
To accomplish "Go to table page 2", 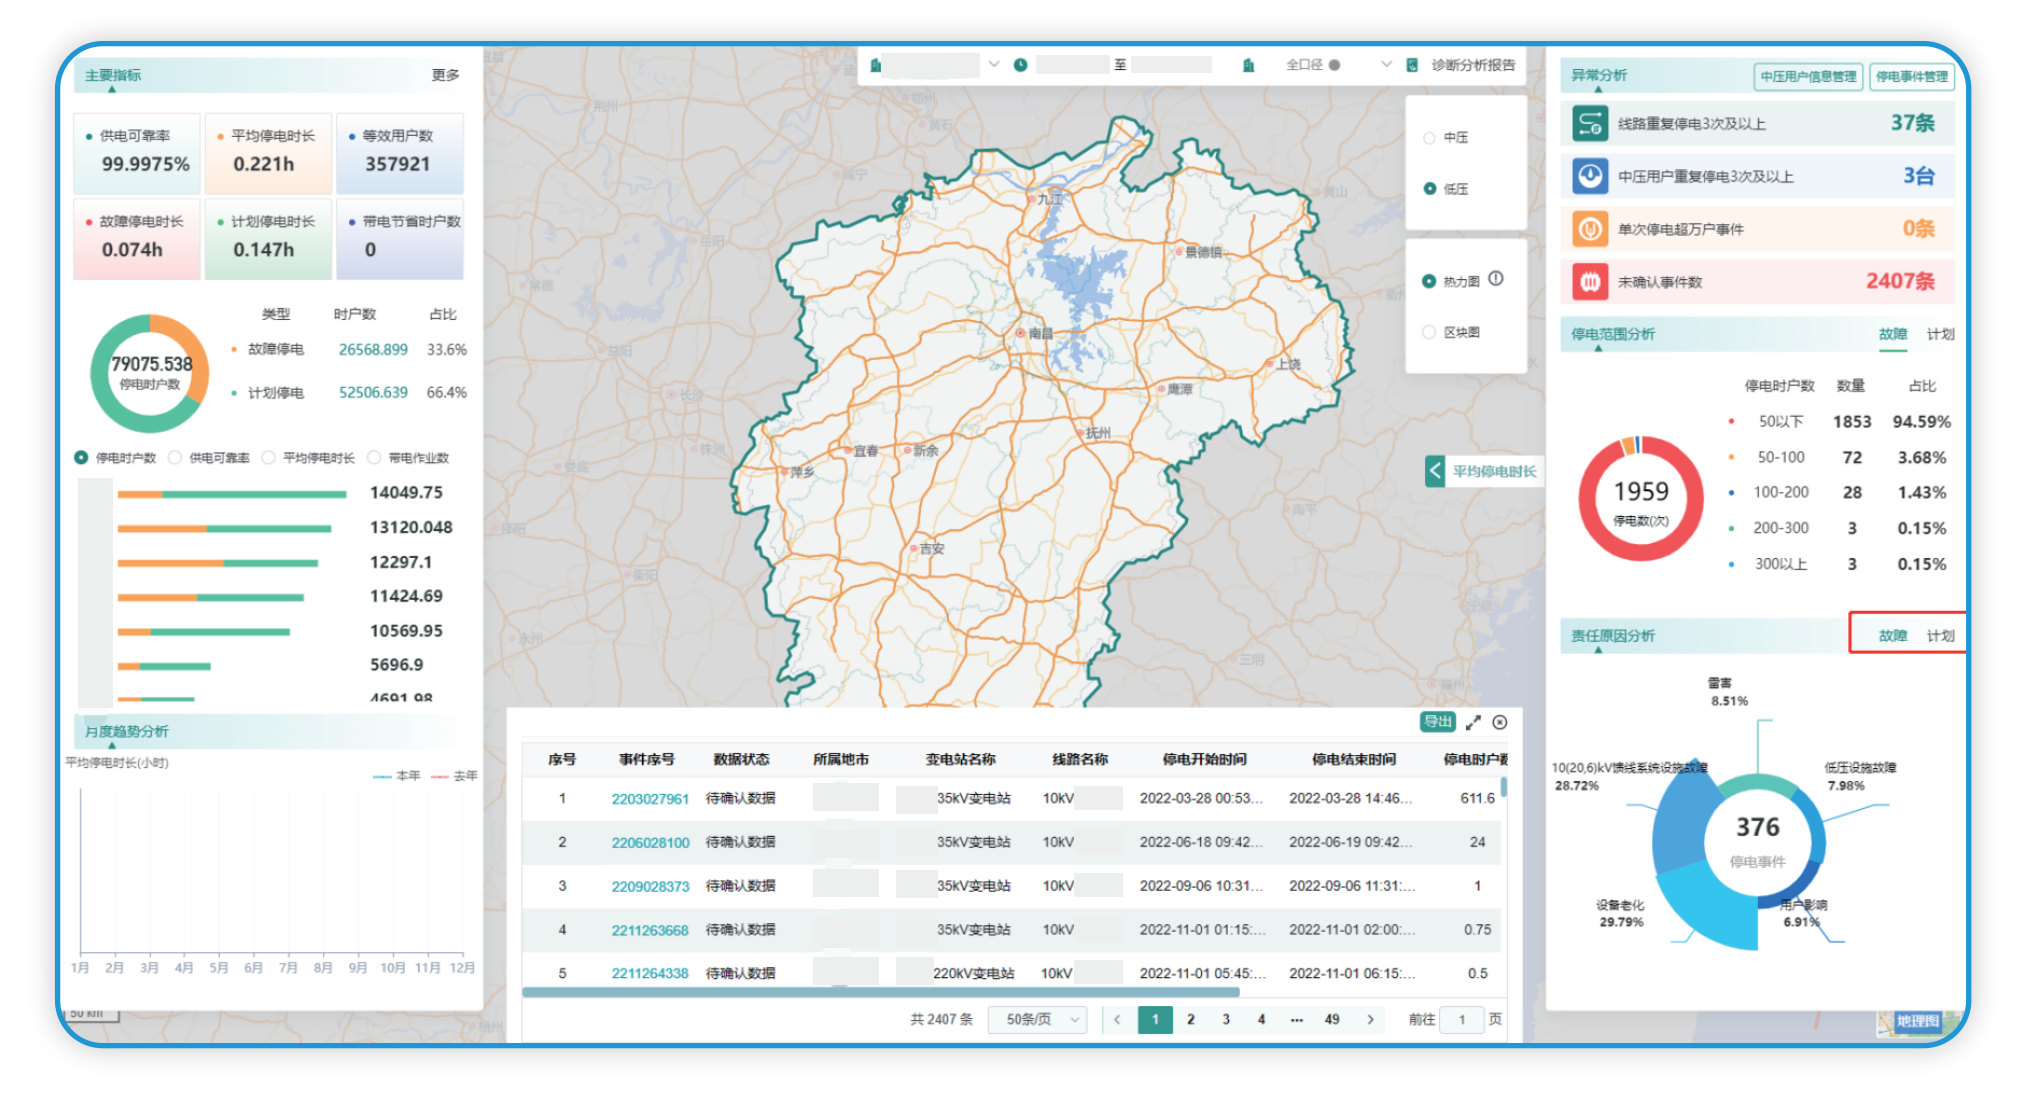I will [x=1190, y=1019].
